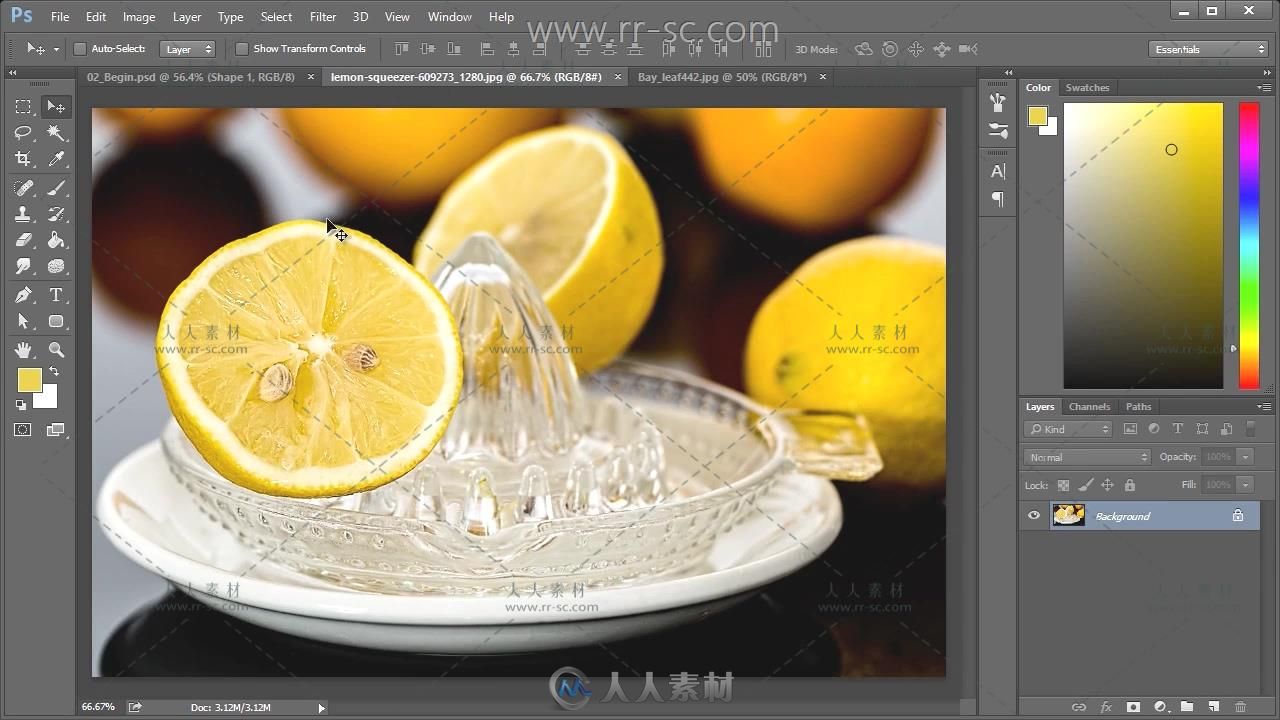1280x720 pixels.
Task: Select the Brush tool
Action: (56, 187)
